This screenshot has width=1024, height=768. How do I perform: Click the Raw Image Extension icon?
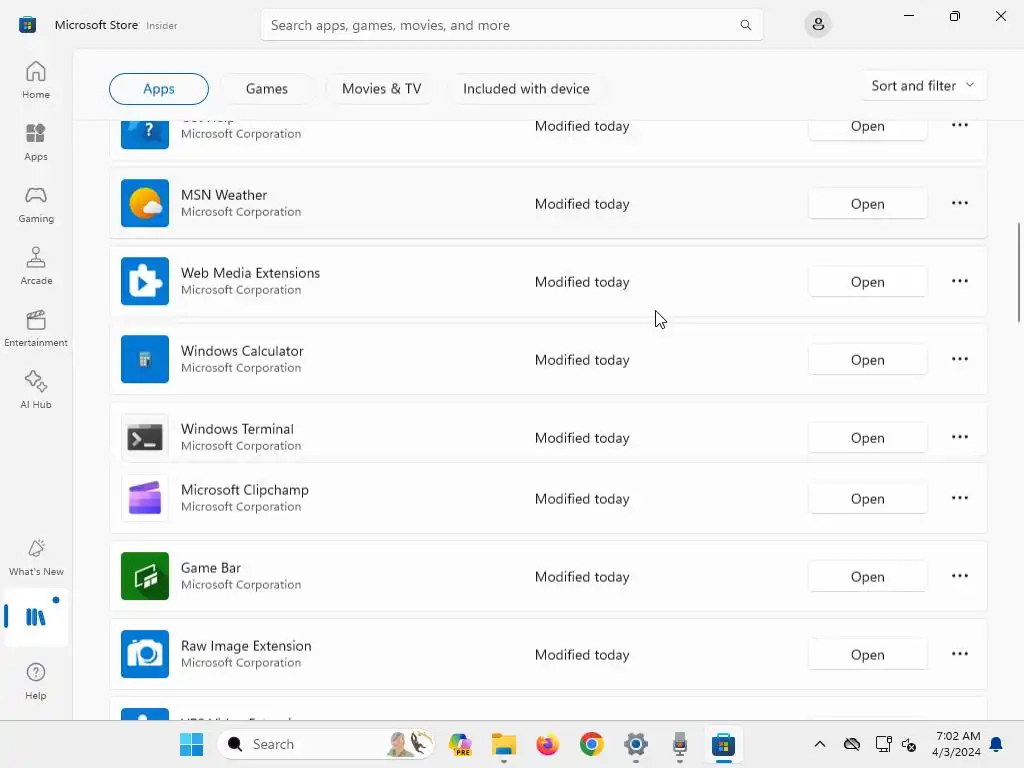(x=145, y=654)
